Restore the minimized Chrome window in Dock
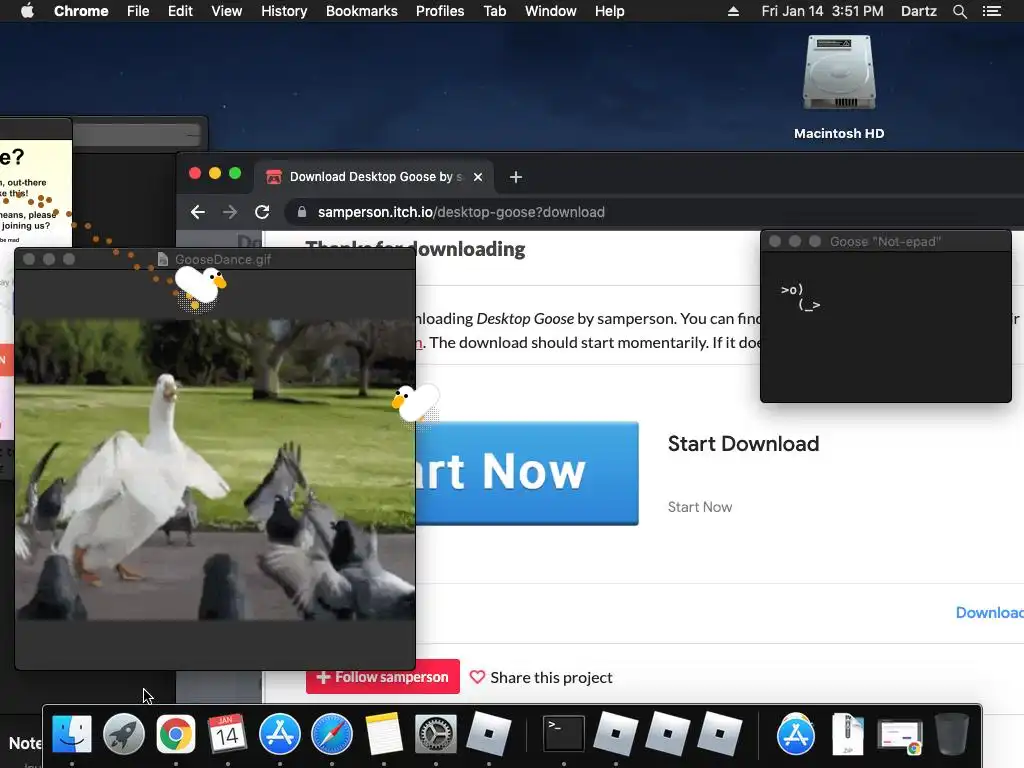Viewport: 1024px width, 768px height. click(x=900, y=735)
